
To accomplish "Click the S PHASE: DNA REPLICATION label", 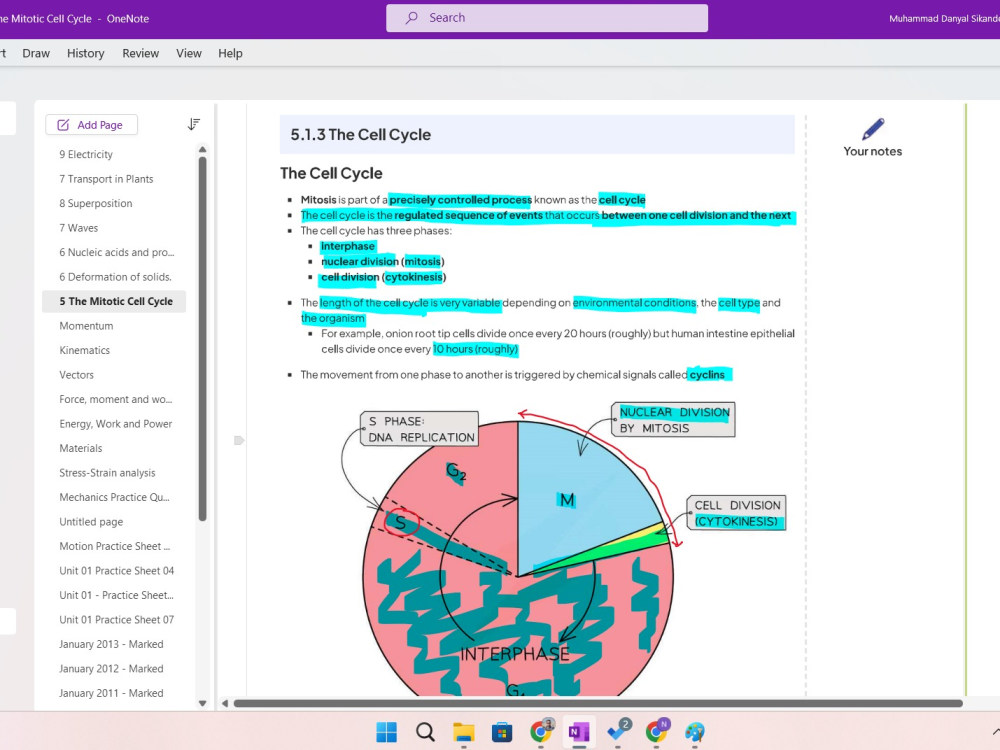I will pos(420,429).
